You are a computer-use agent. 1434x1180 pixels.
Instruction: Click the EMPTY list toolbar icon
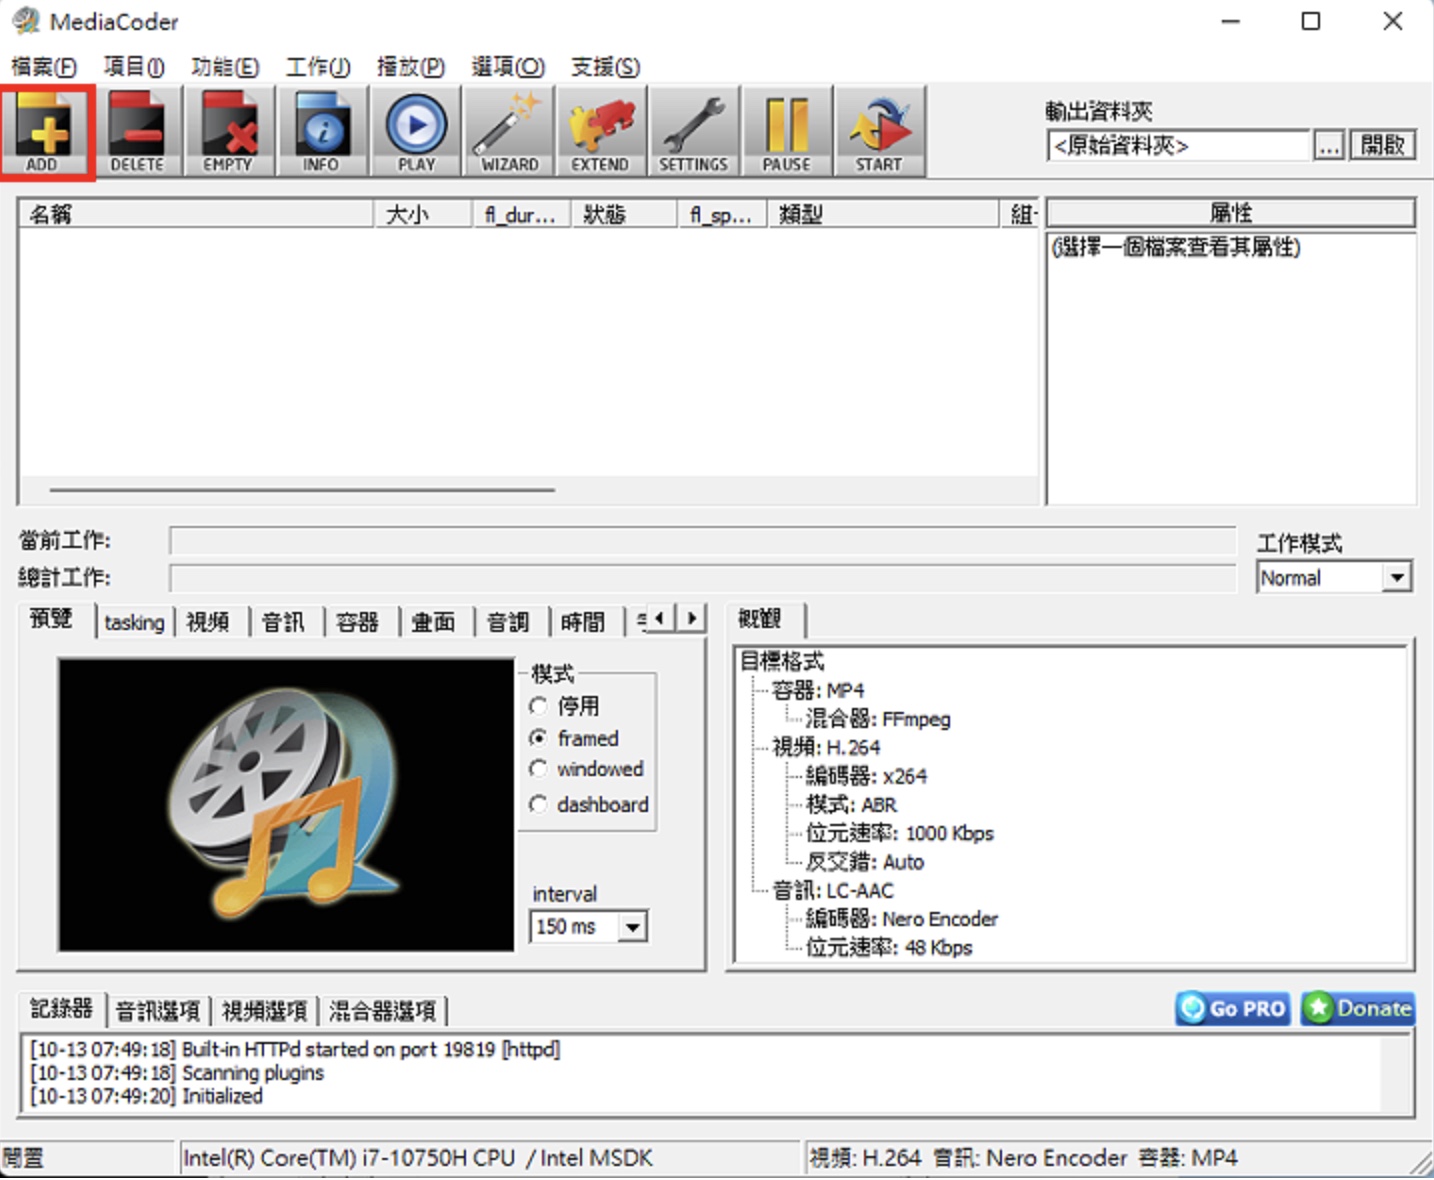click(x=229, y=132)
